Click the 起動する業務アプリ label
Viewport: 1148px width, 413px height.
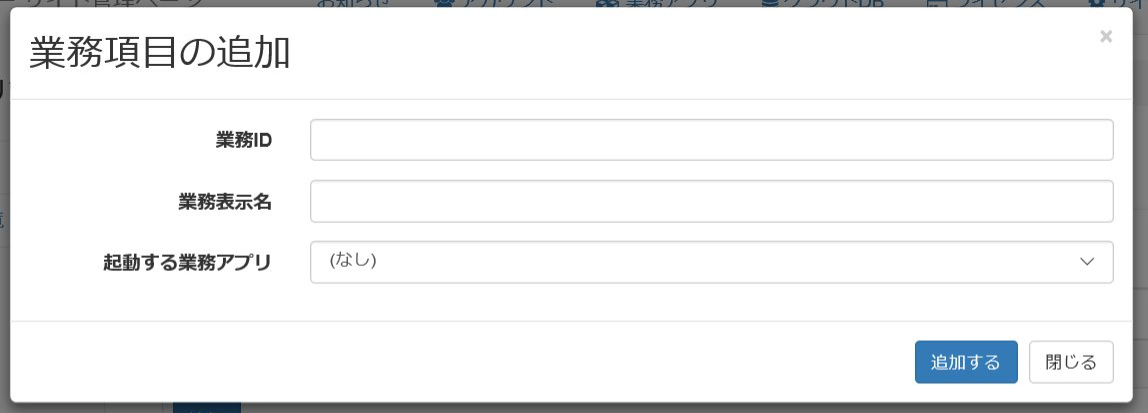coord(187,263)
